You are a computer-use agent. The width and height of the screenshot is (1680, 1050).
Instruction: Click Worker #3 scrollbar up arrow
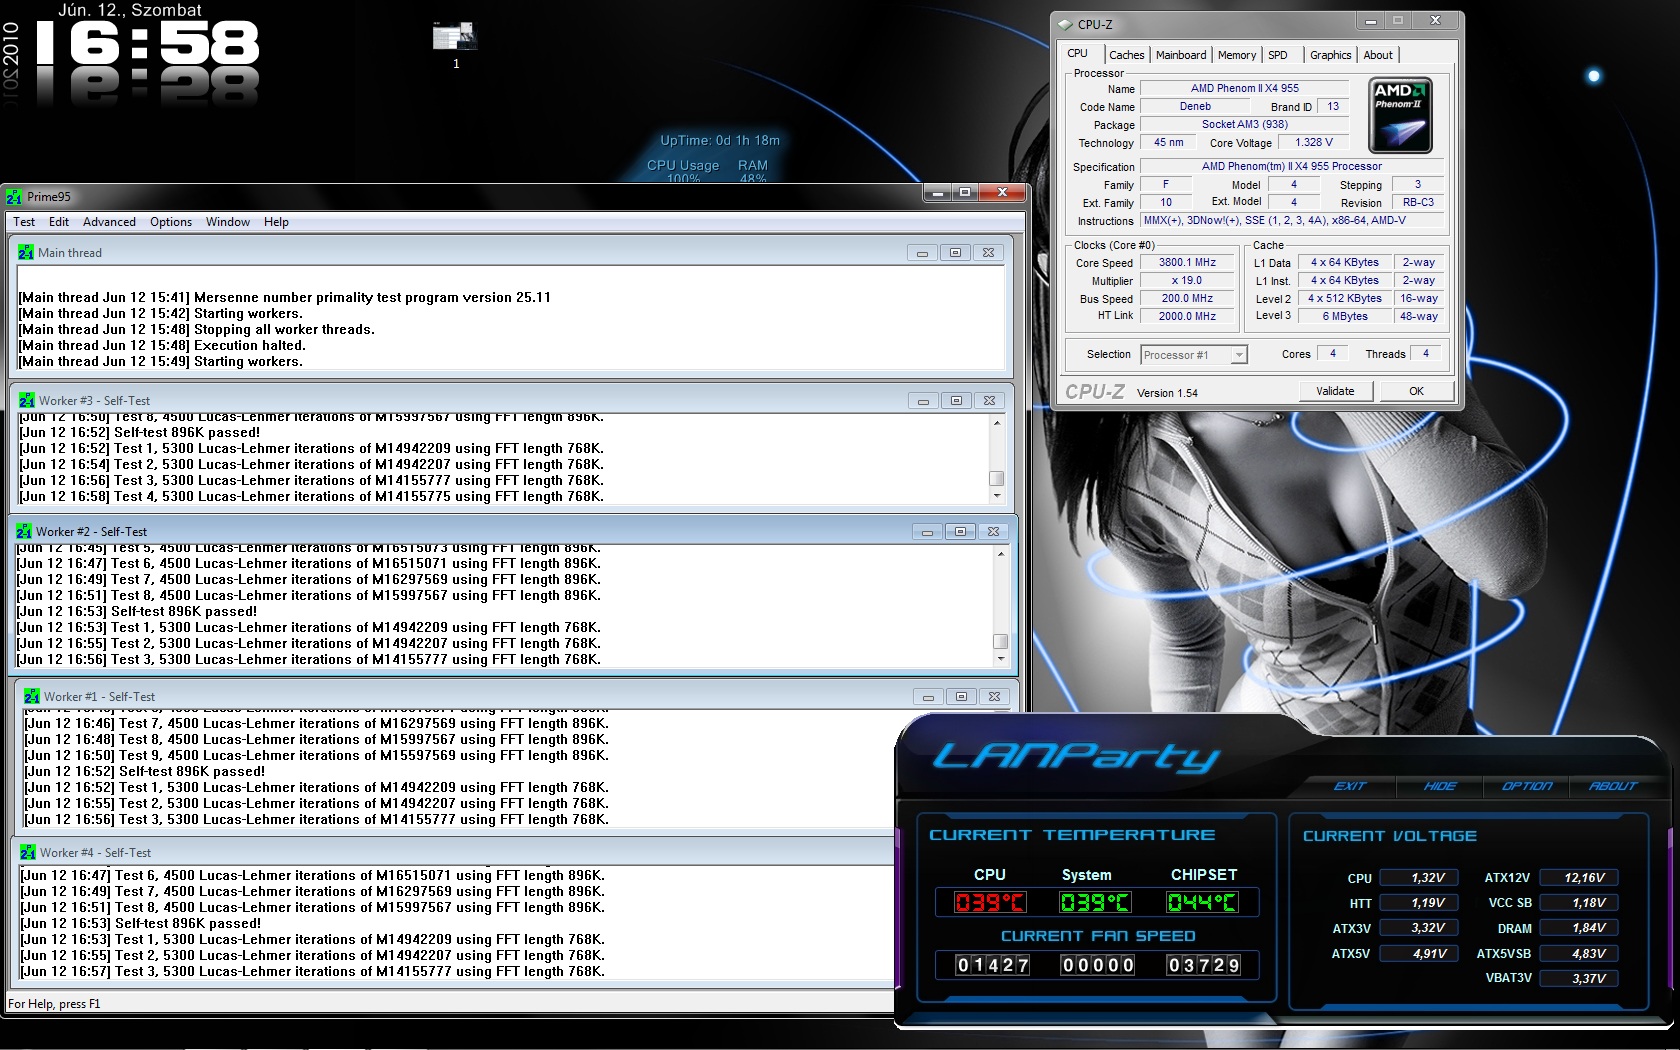[x=997, y=423]
